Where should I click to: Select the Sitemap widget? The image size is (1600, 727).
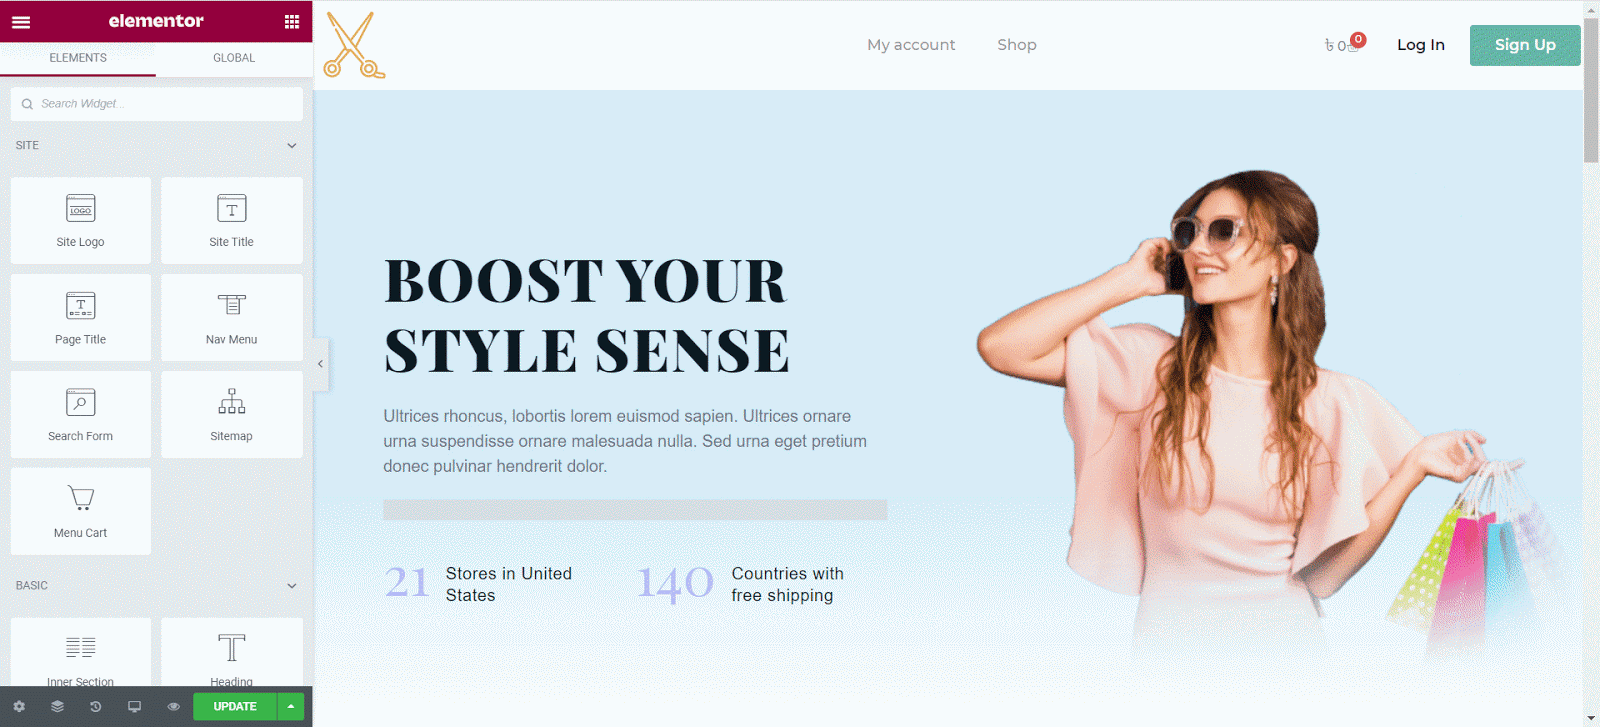point(232,415)
